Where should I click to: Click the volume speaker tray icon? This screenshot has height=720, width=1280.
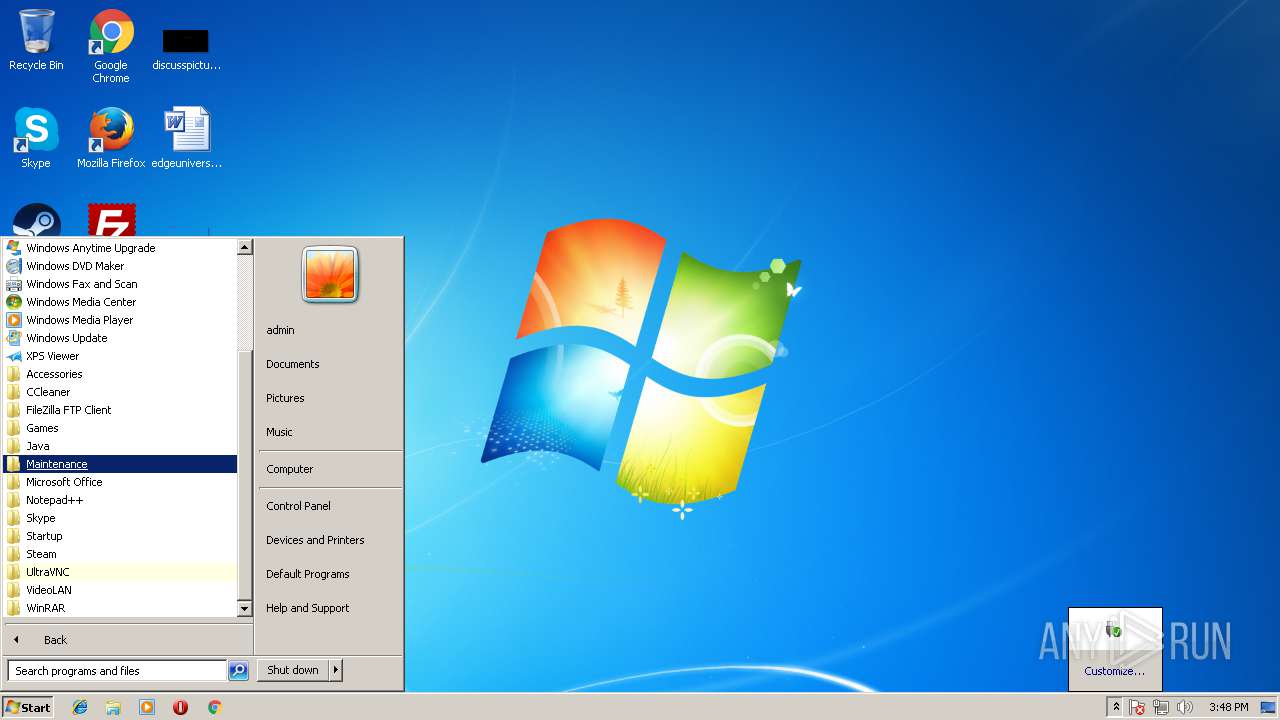[1185, 707]
